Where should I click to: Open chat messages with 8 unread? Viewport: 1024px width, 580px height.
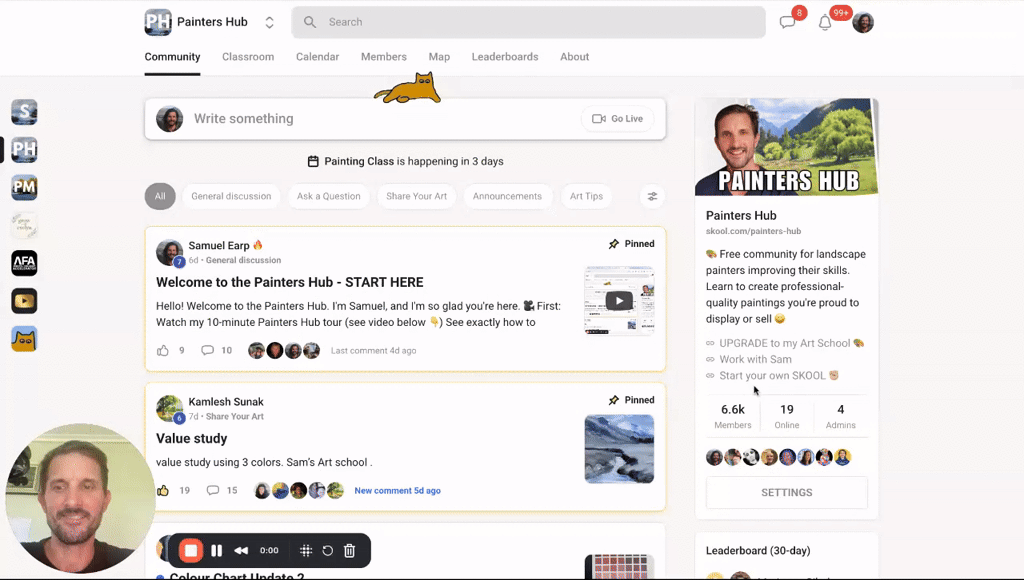point(788,21)
